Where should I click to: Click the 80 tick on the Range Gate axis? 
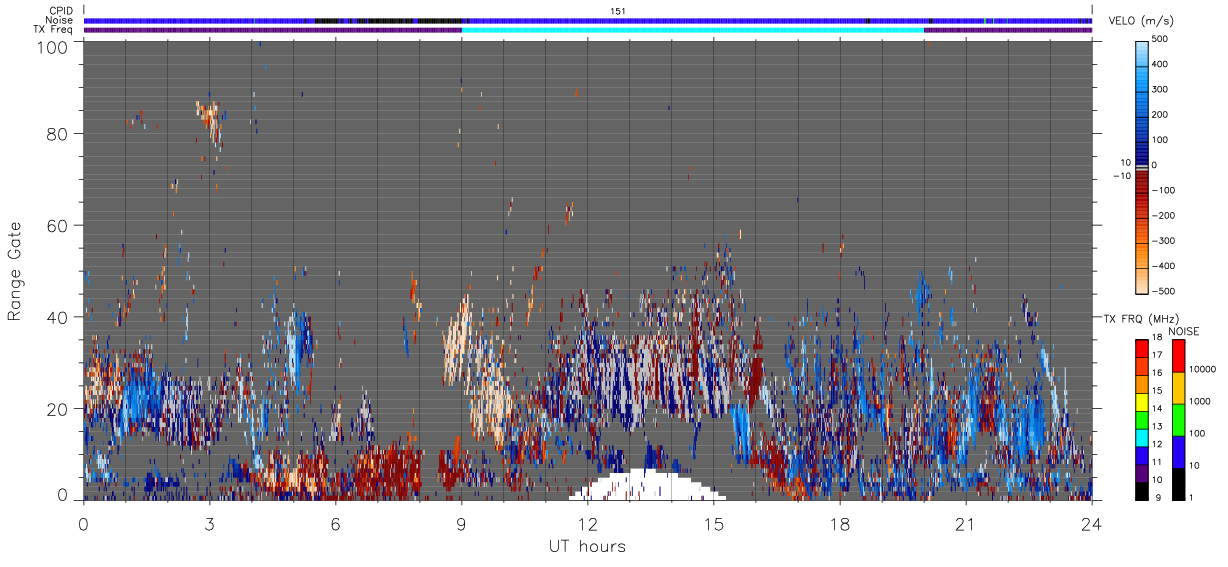pyautogui.click(x=59, y=133)
